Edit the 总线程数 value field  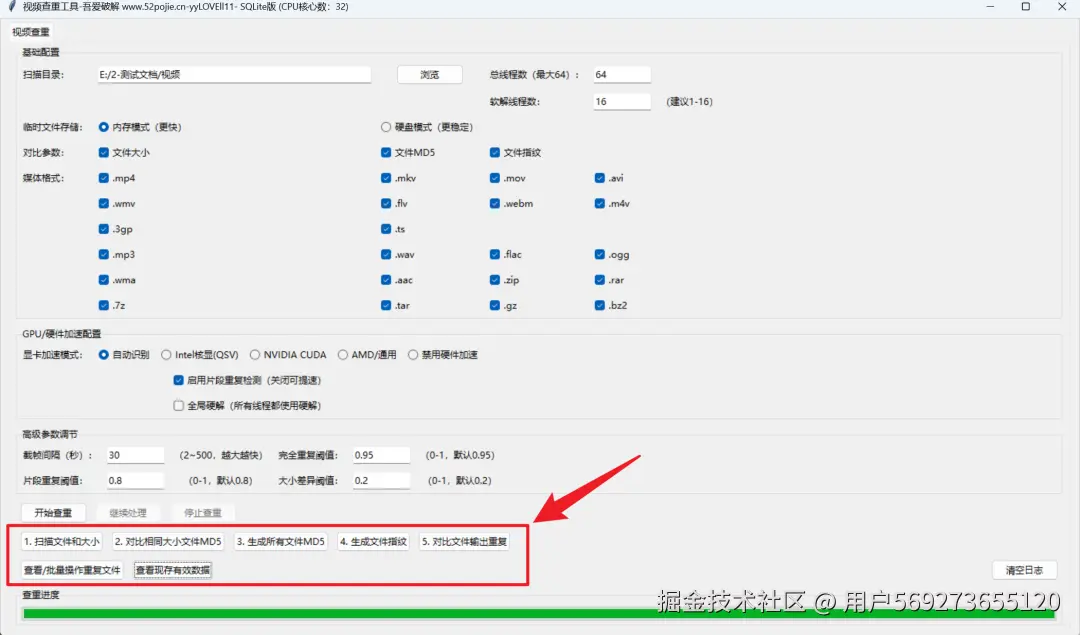(622, 74)
